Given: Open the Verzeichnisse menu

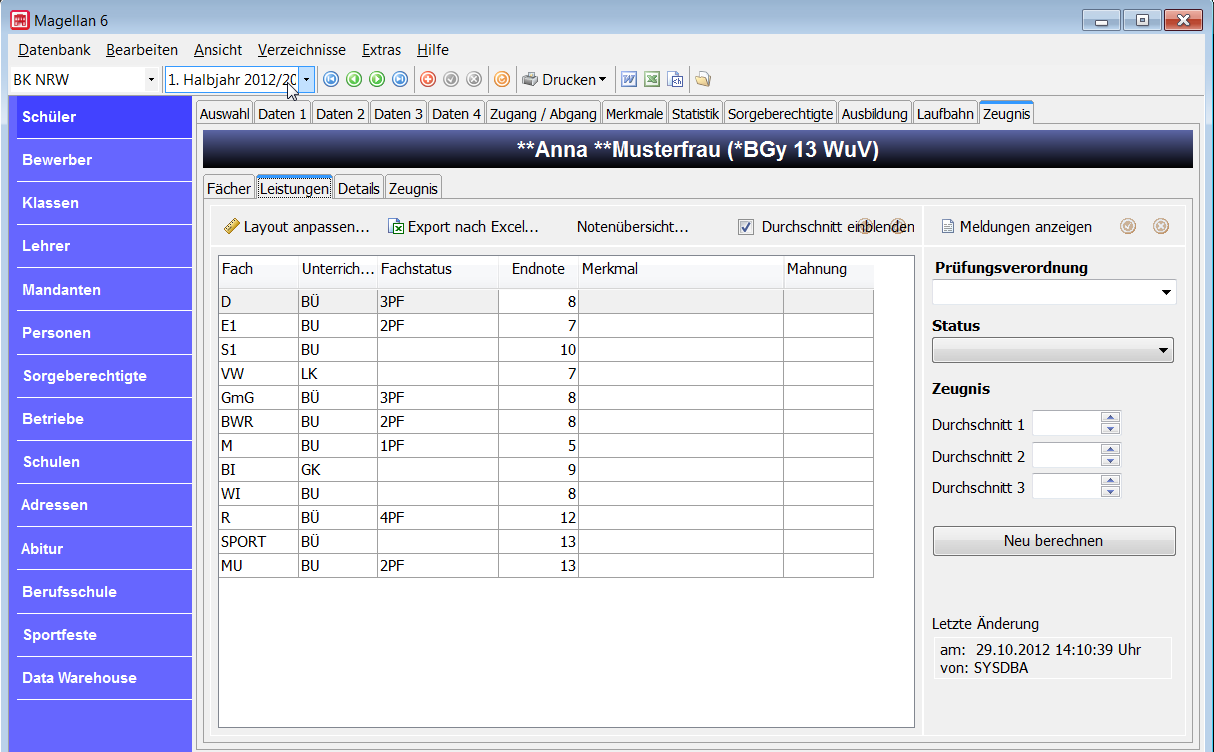Looking at the screenshot, I should [x=302, y=50].
